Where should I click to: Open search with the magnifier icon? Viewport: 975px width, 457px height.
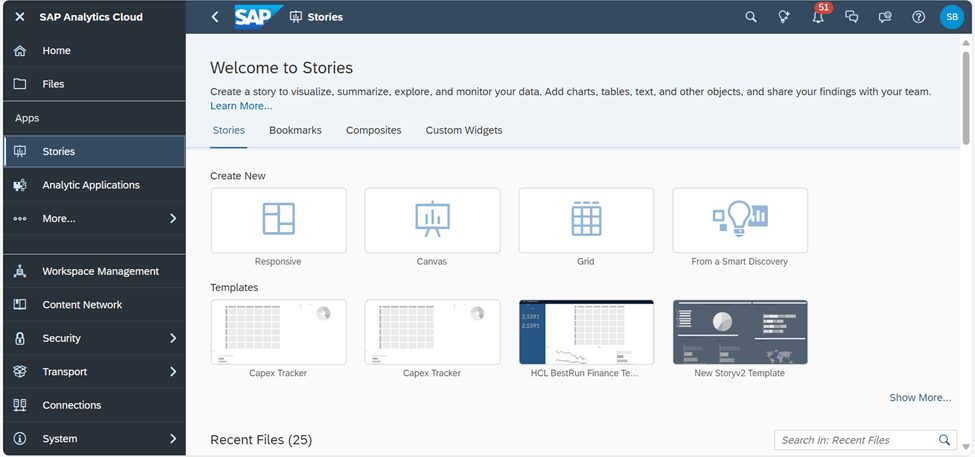point(751,17)
